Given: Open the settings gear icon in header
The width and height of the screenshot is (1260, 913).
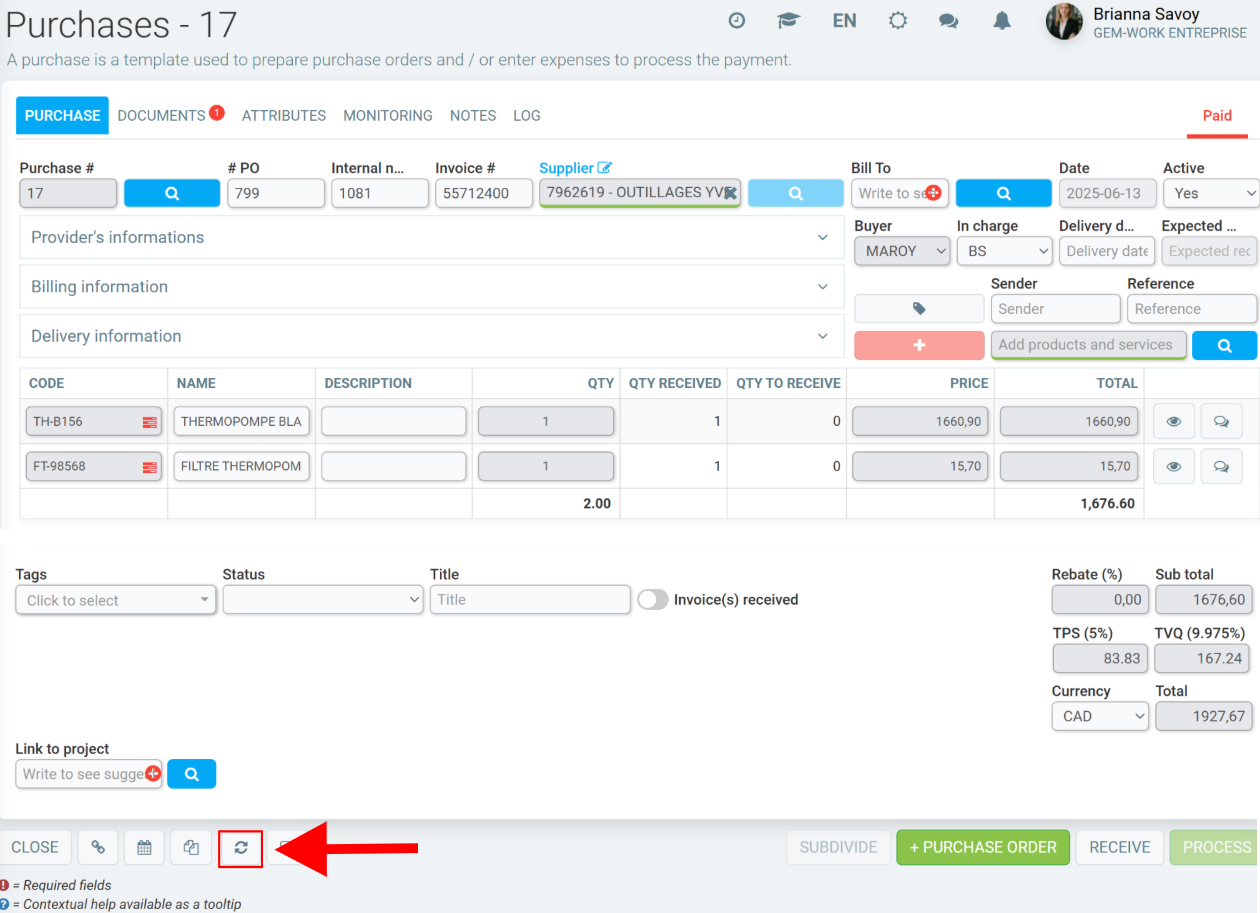Looking at the screenshot, I should click(x=898, y=20).
